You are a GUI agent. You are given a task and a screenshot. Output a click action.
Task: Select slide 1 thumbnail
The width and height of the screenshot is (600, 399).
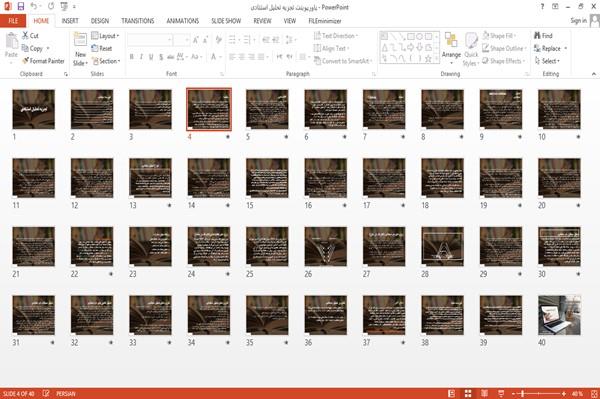(x=34, y=109)
